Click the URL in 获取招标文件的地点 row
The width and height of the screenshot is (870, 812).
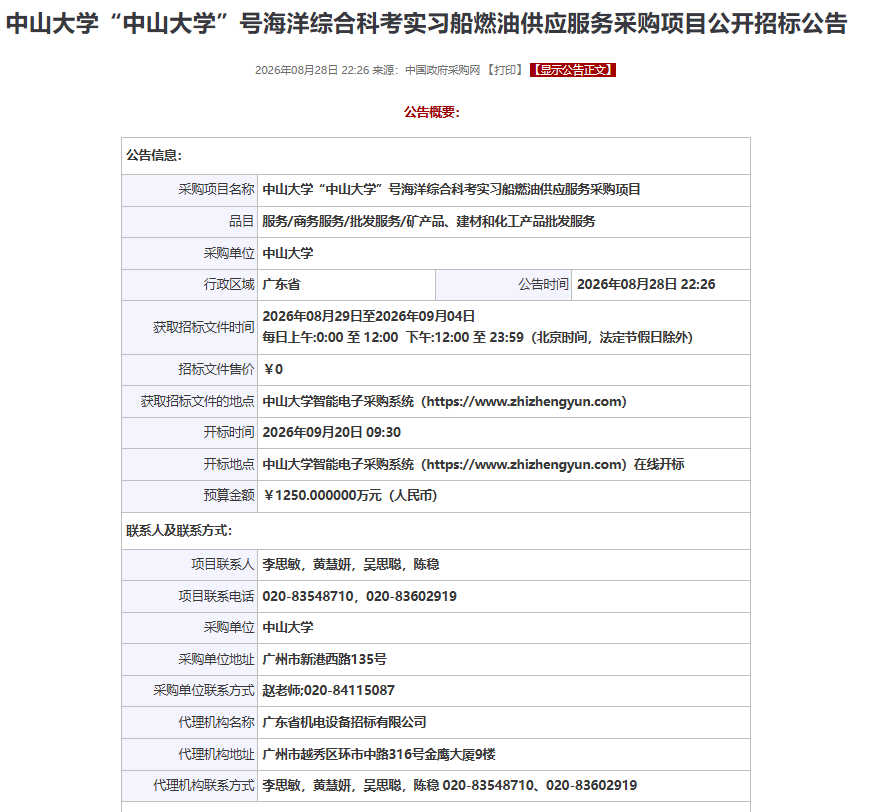pos(523,401)
